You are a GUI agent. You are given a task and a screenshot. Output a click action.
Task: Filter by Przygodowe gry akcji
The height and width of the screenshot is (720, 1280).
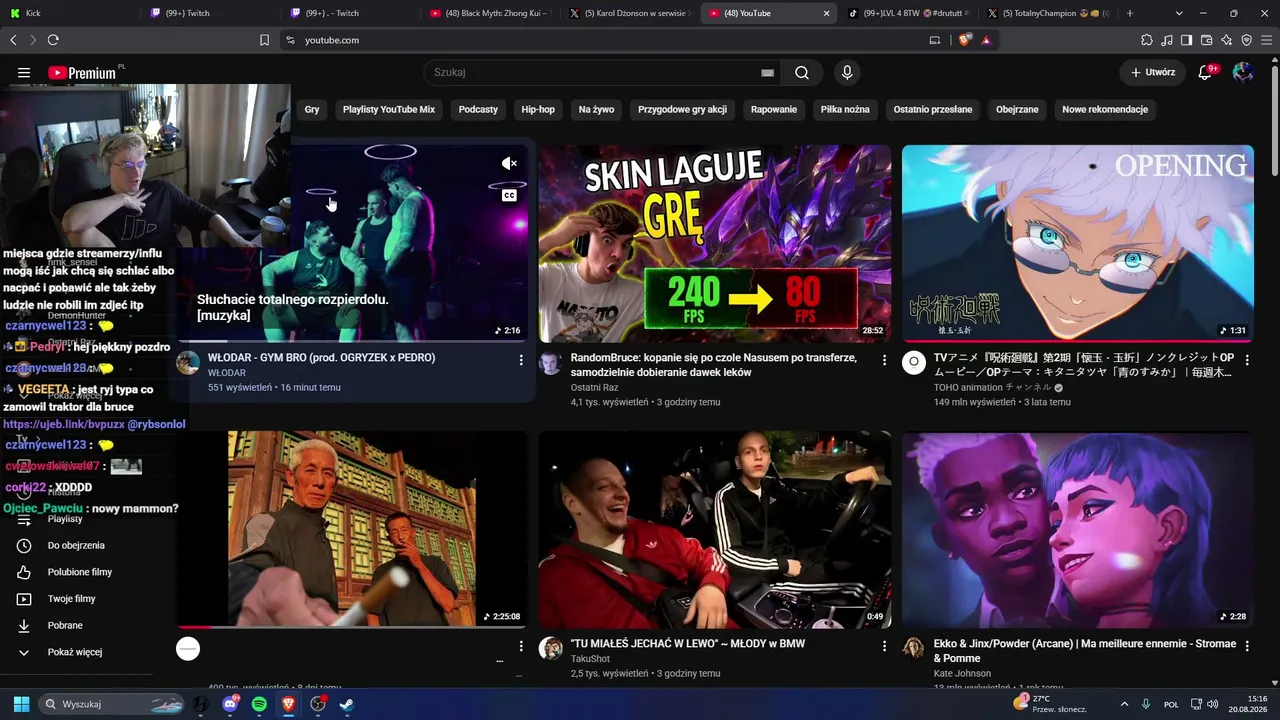pyautogui.click(x=682, y=109)
